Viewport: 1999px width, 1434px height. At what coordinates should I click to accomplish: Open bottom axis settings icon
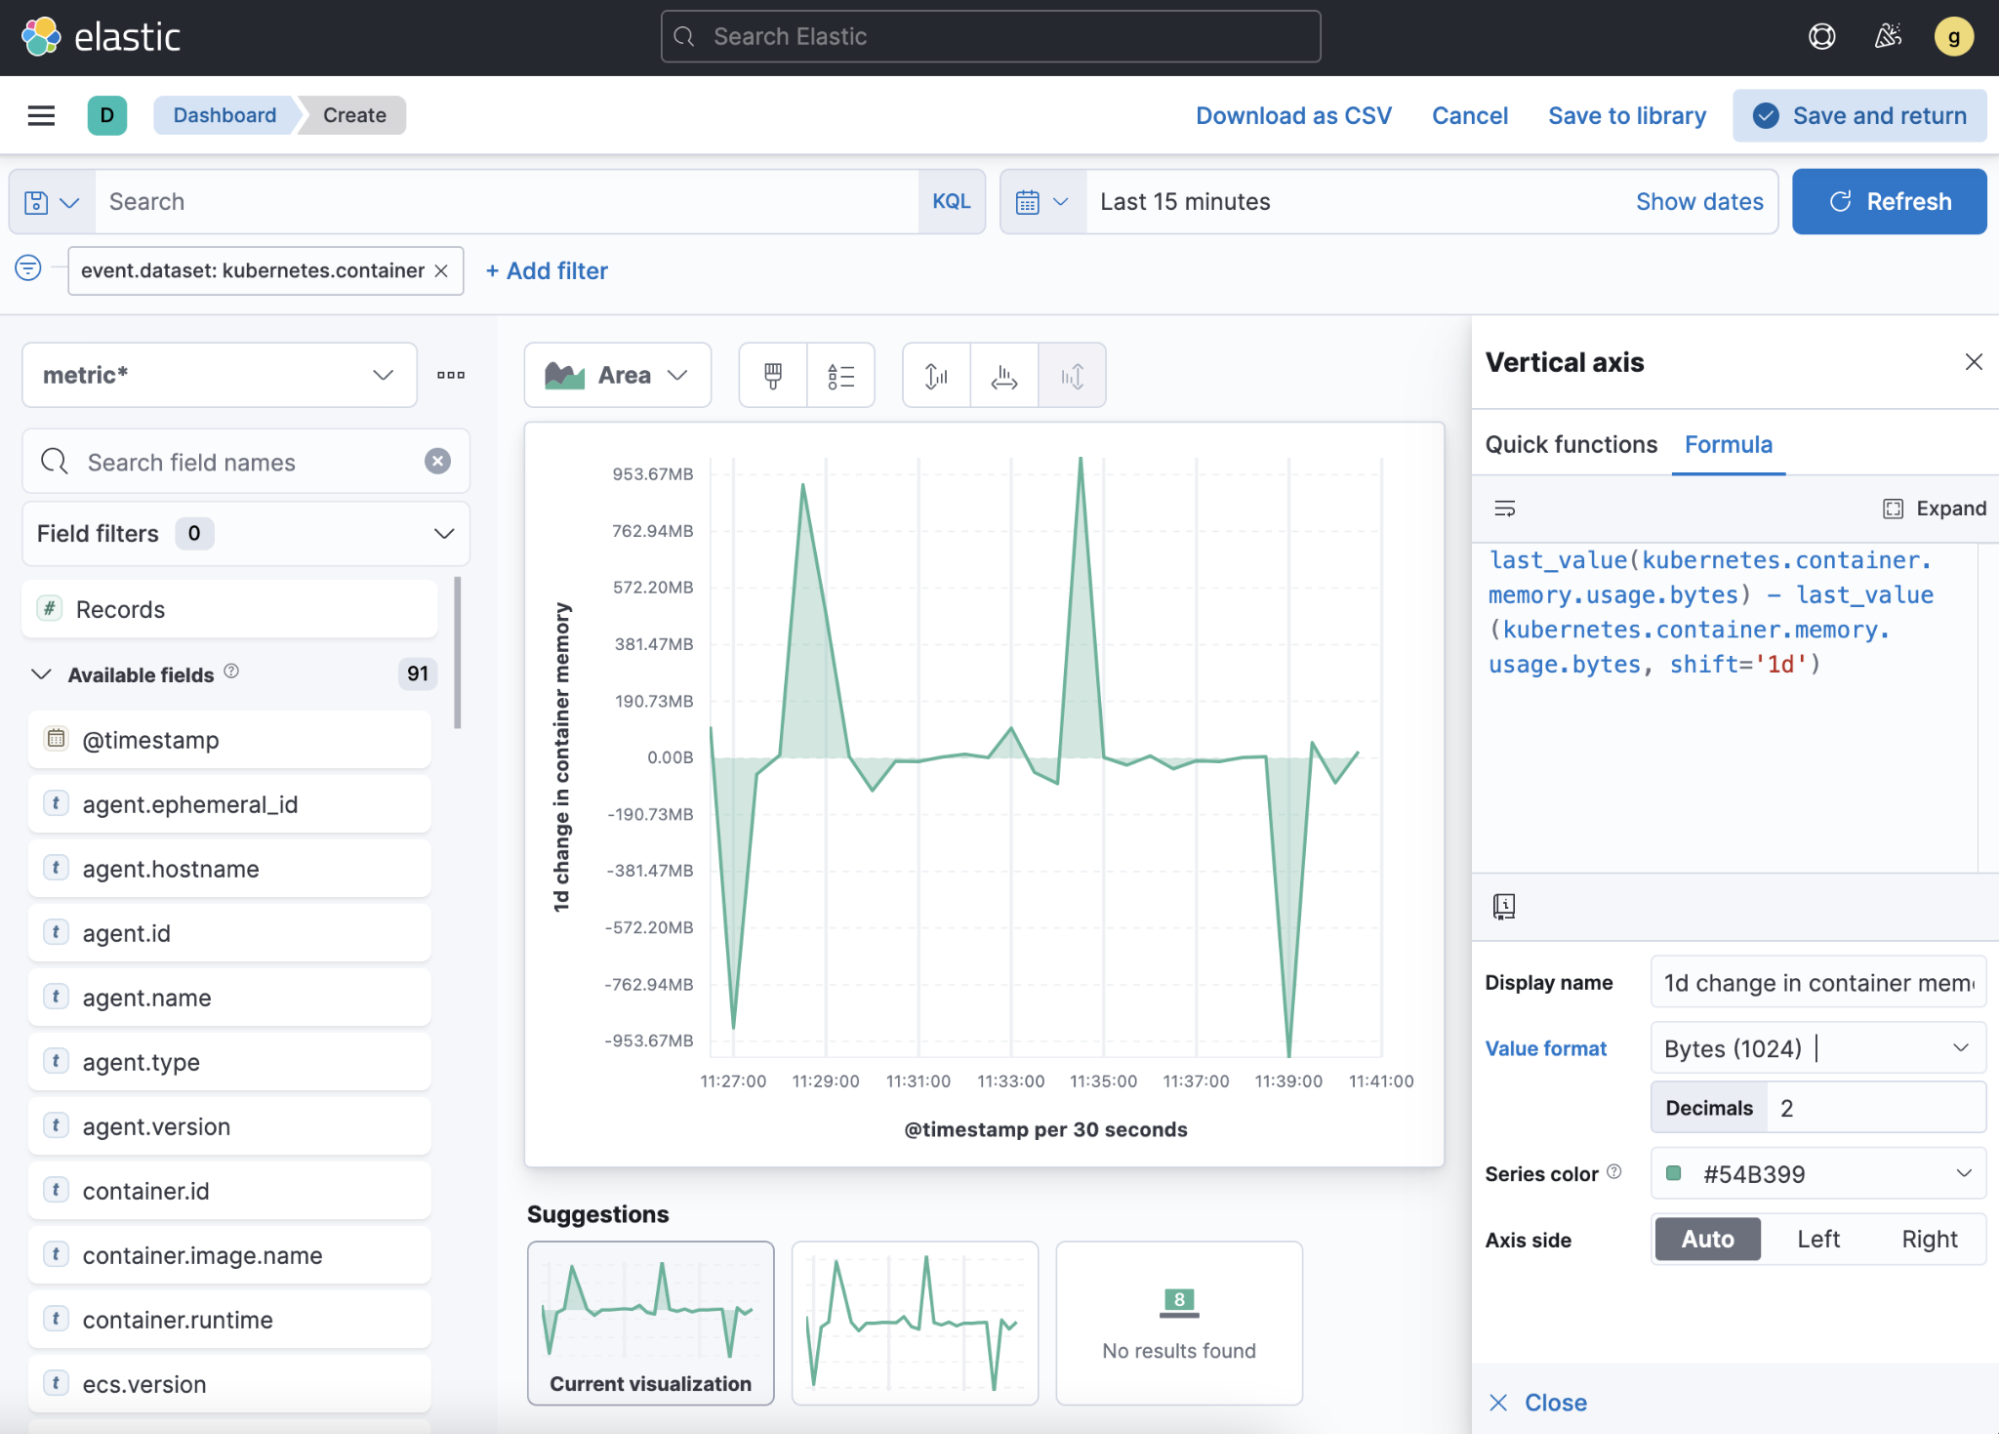tap(1004, 375)
